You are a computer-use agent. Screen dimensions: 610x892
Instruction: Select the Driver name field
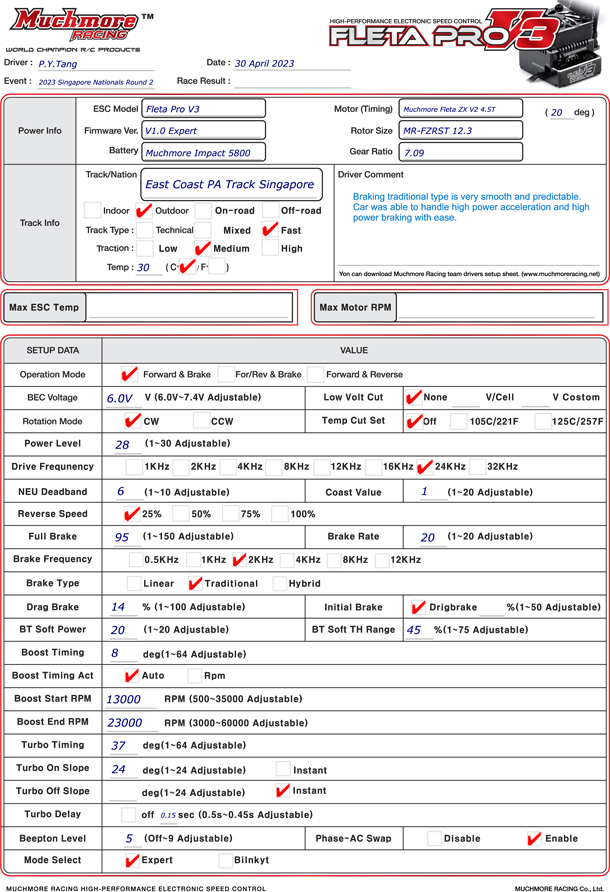(94, 64)
